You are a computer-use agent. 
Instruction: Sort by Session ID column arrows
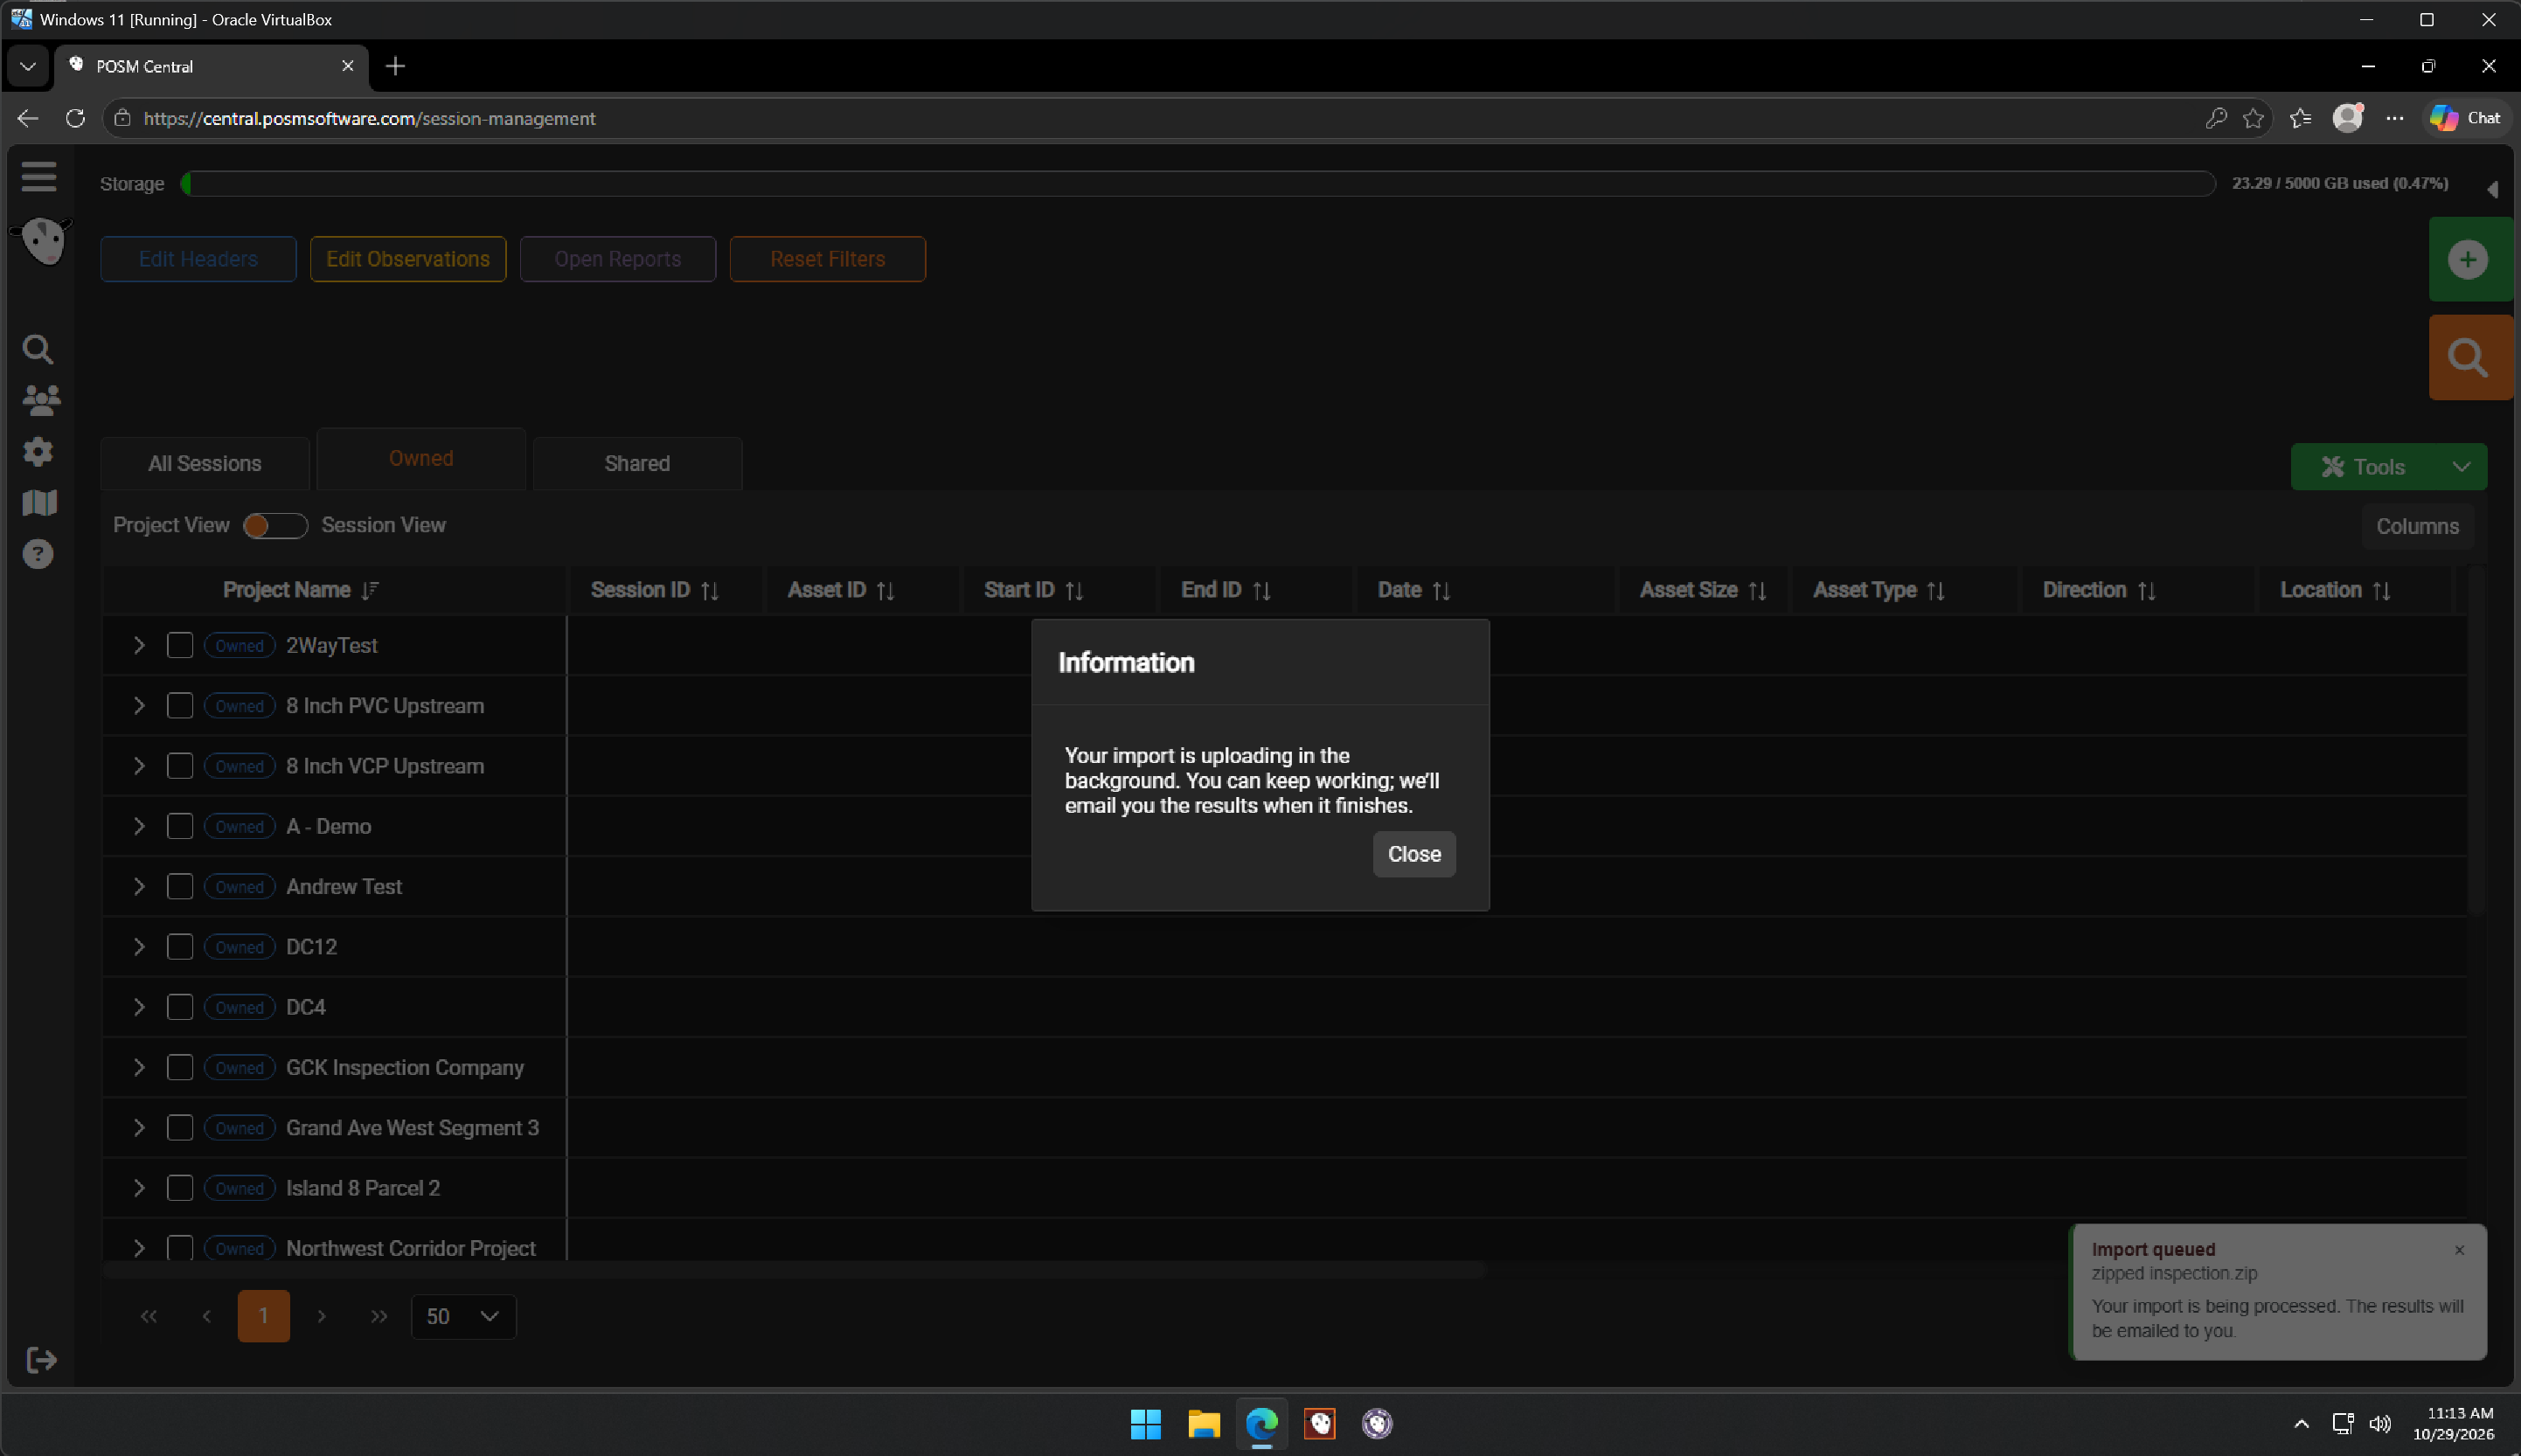(710, 591)
